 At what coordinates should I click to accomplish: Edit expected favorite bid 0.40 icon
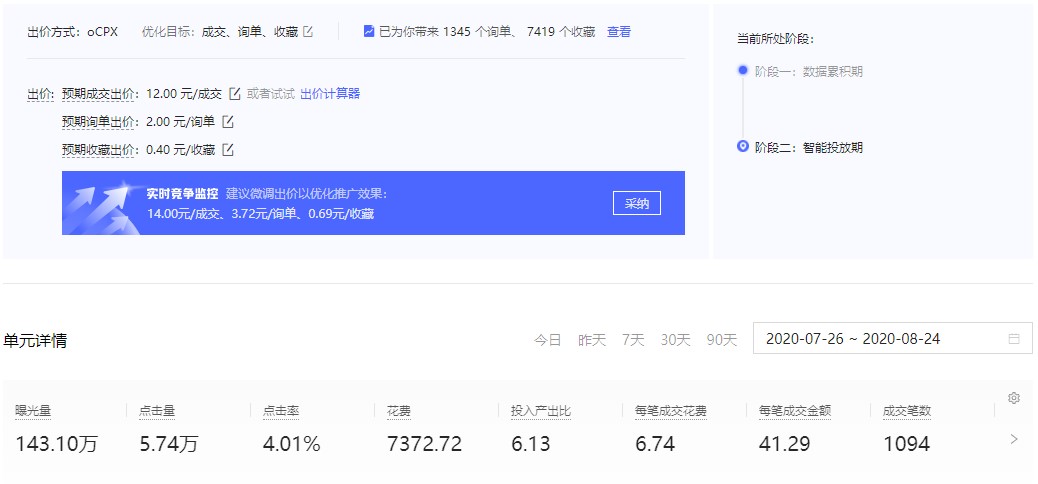tap(228, 150)
